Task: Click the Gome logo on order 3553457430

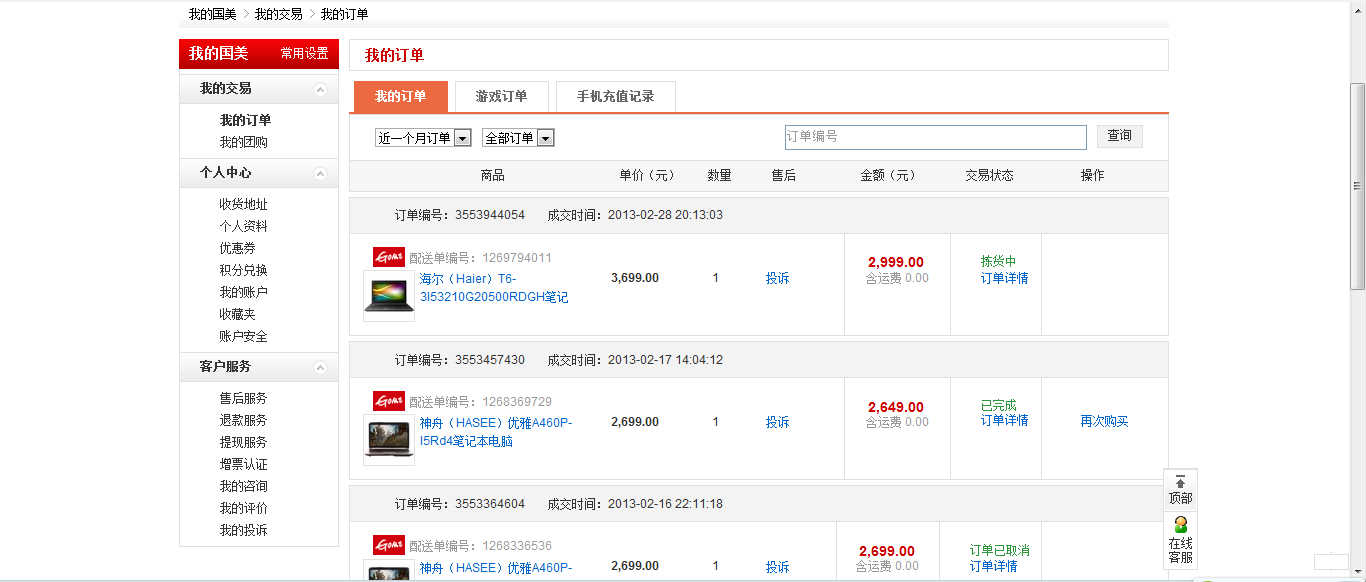Action: [x=389, y=401]
